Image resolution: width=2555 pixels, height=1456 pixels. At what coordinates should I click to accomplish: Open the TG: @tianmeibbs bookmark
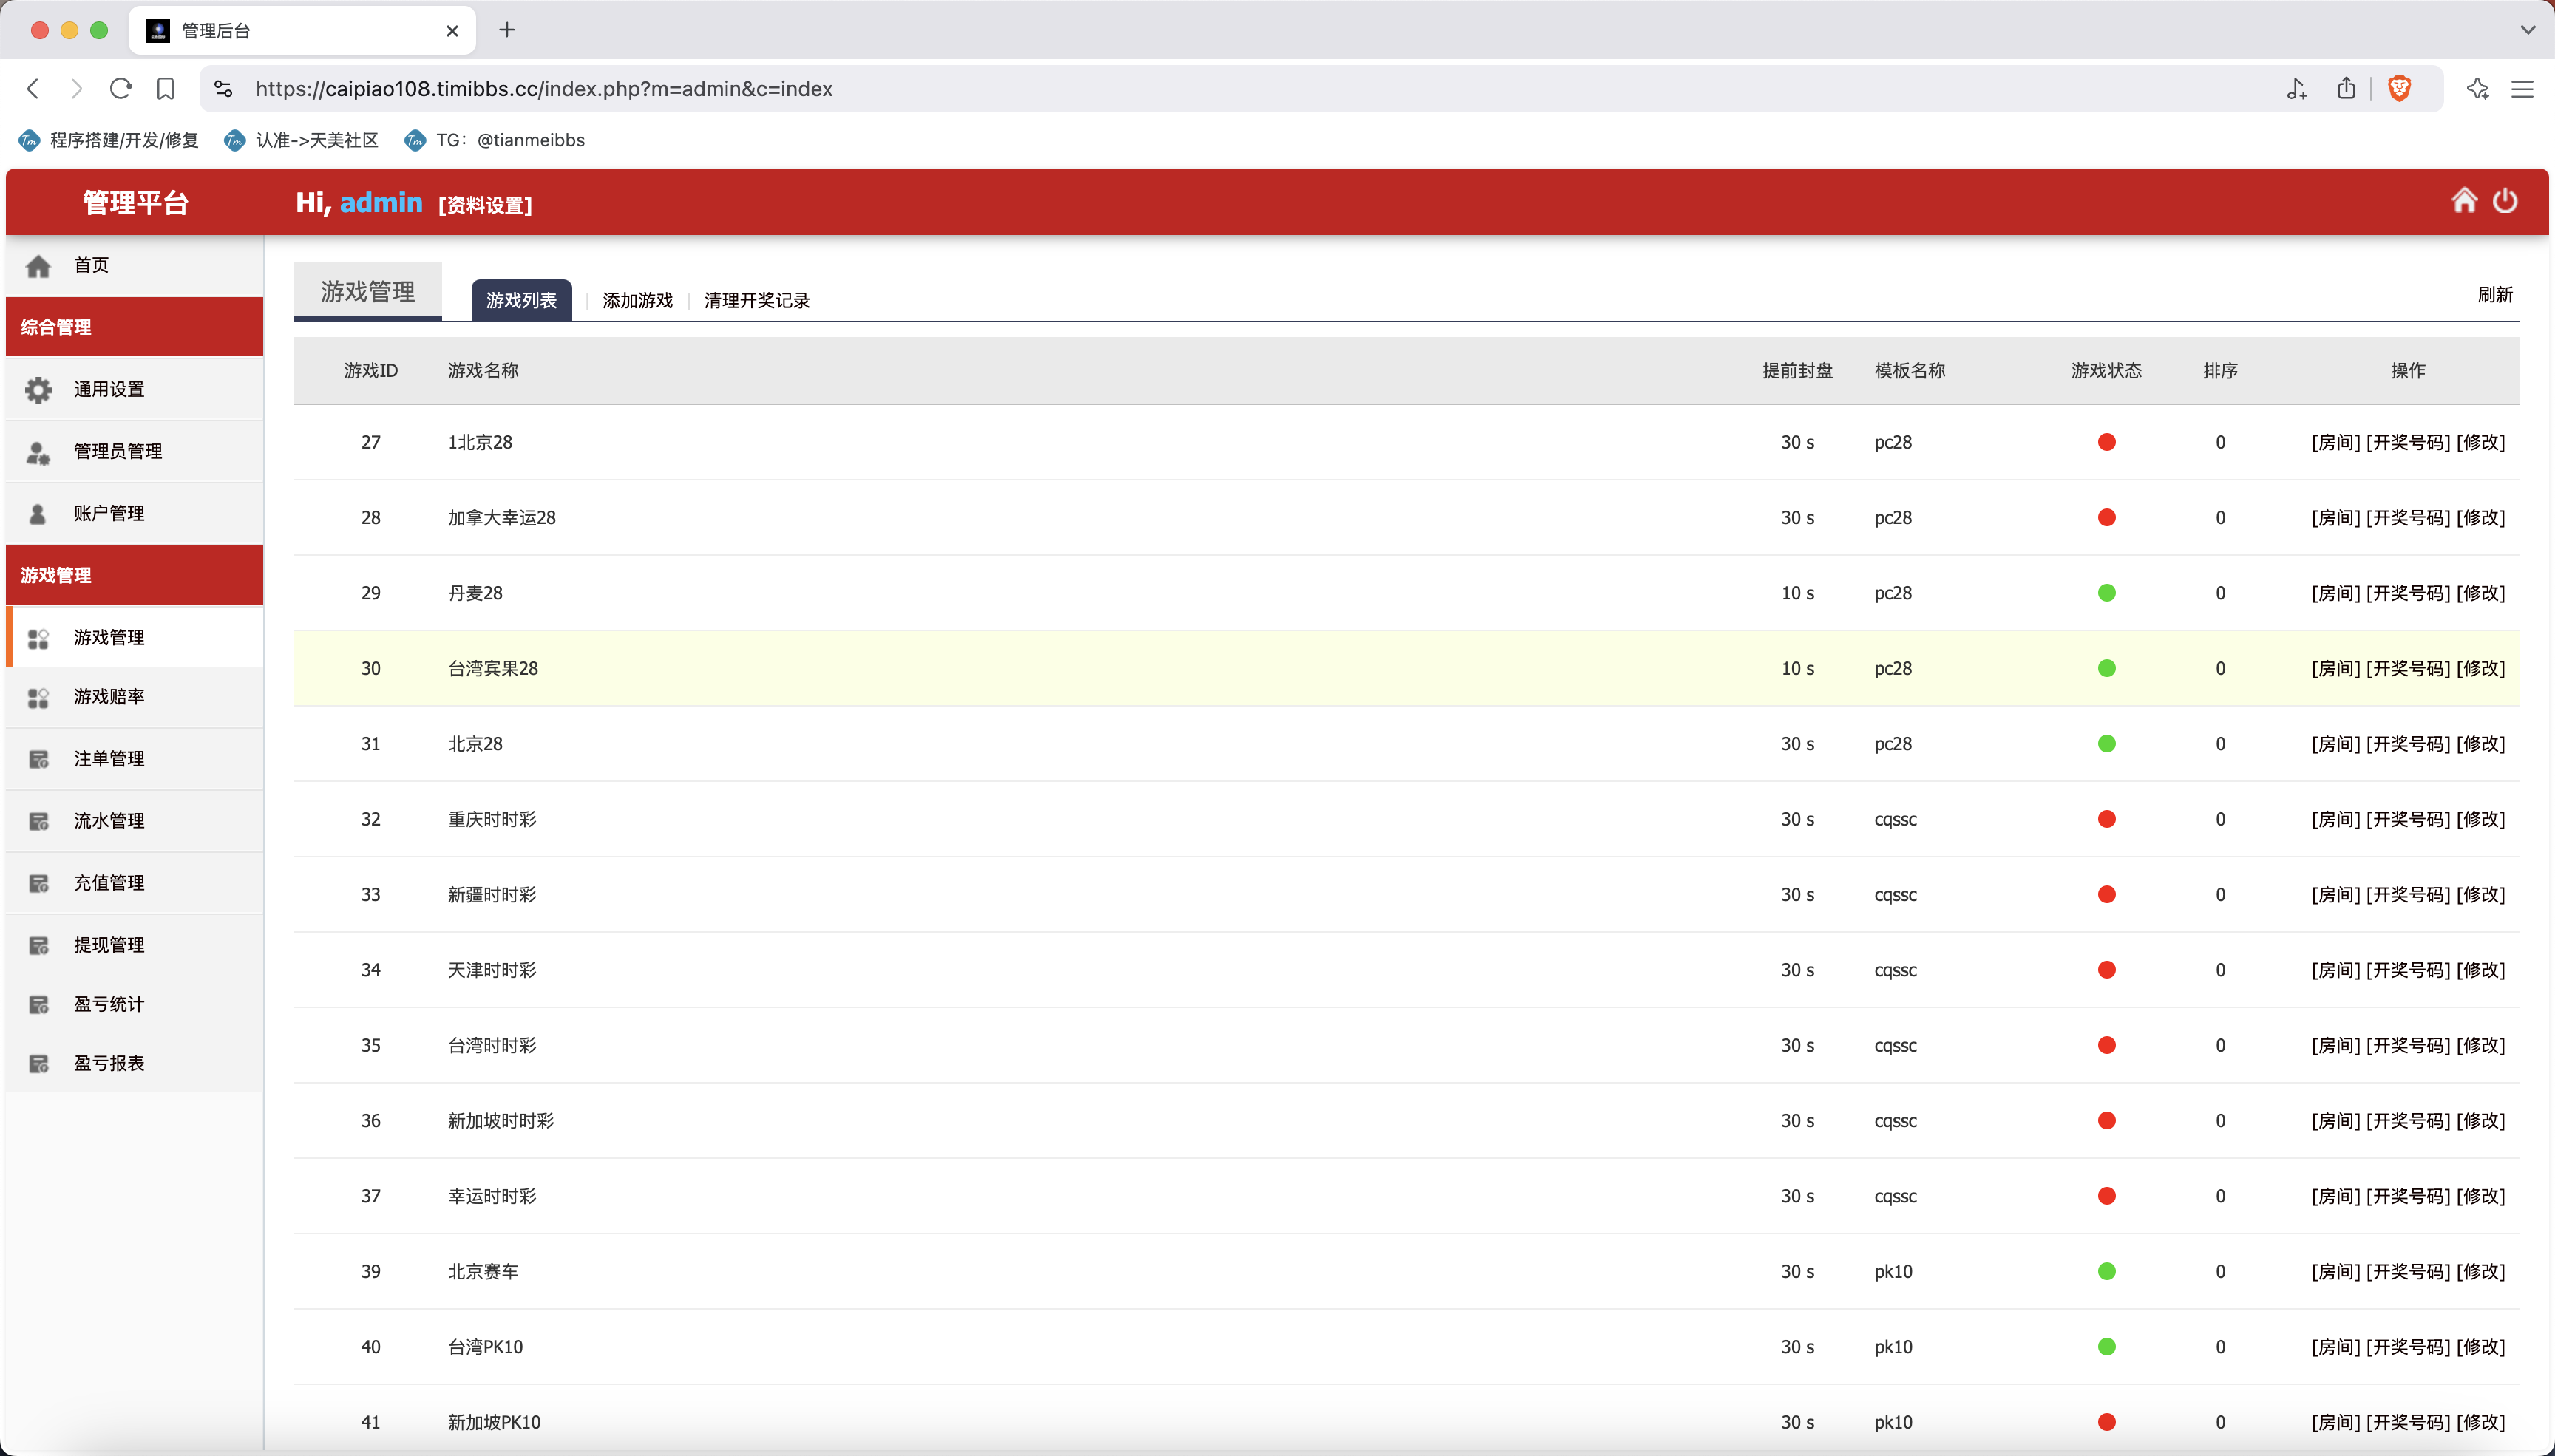click(495, 140)
